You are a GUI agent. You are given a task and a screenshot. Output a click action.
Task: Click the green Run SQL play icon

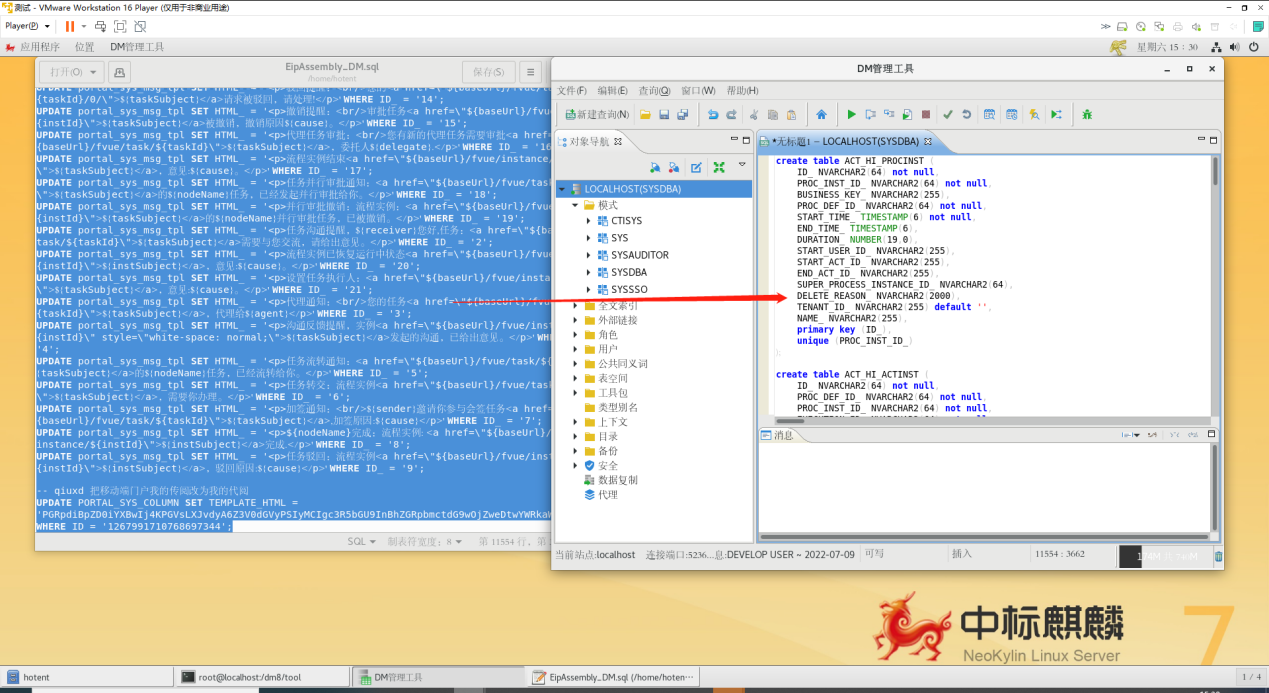point(852,115)
